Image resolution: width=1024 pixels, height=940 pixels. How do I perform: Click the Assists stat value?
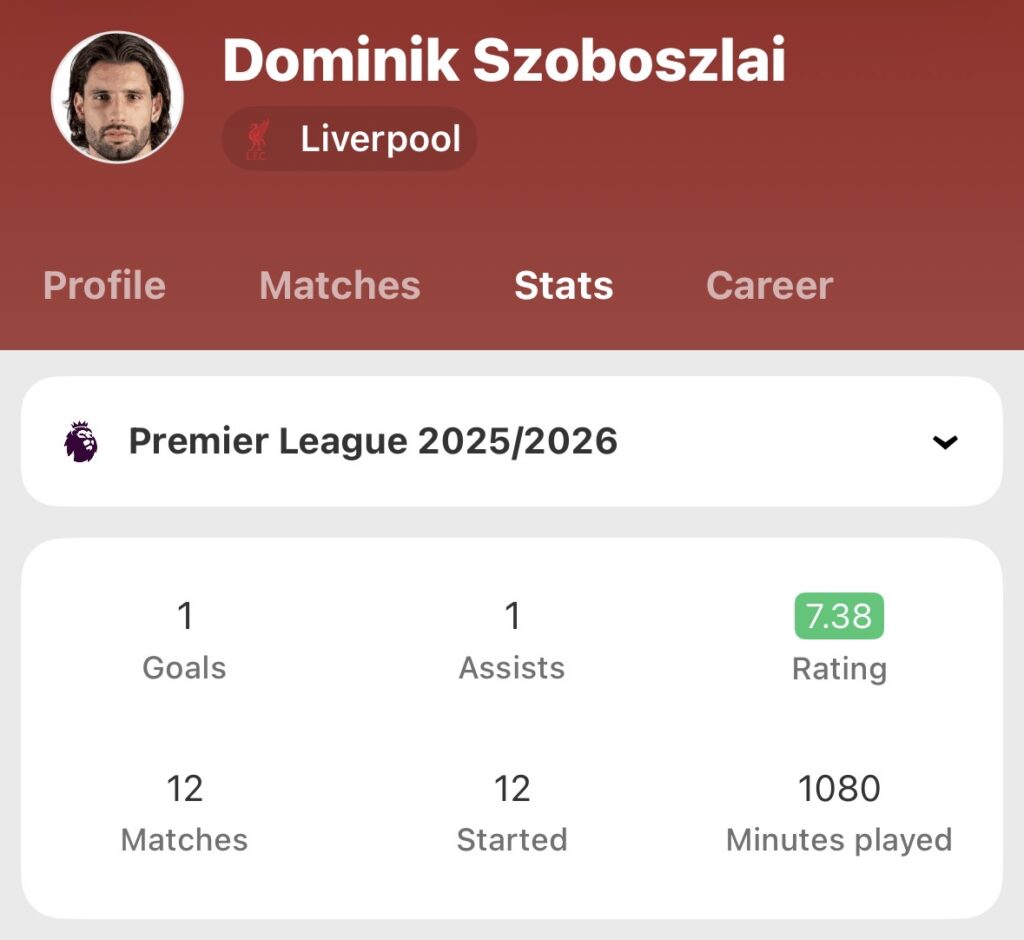pyautogui.click(x=512, y=616)
